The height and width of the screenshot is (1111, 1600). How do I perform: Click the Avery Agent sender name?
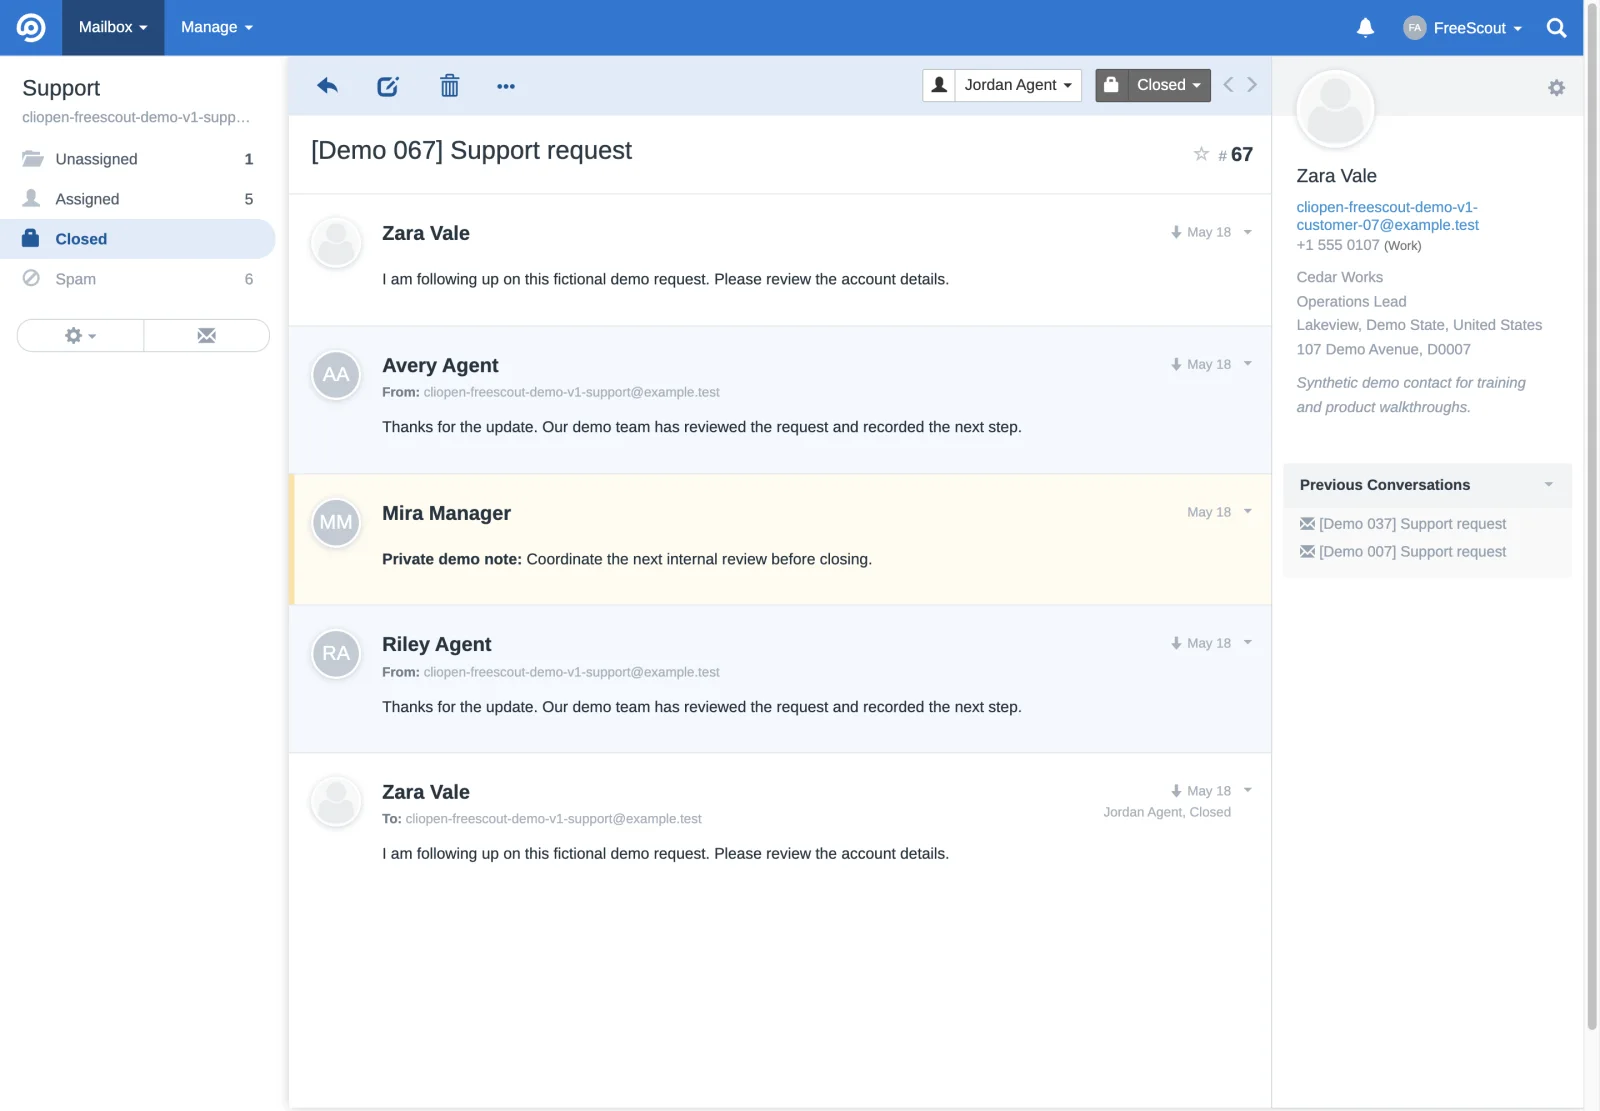tap(440, 366)
